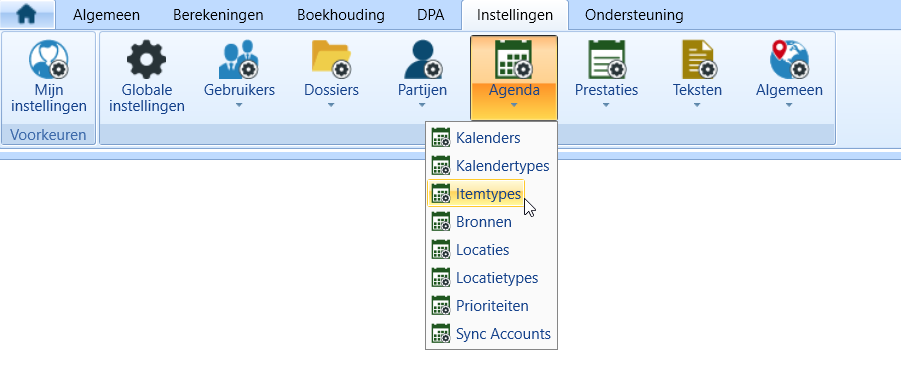Viewport: 901px width, 375px height.
Task: Open Sync Accounts menu entry
Action: tap(491, 334)
